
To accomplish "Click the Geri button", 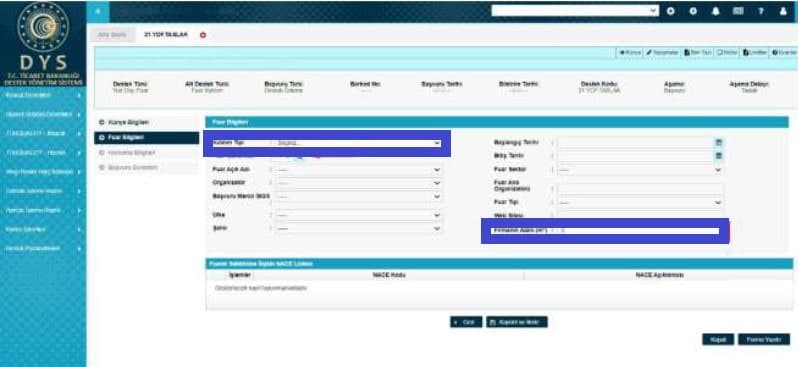I will [466, 322].
